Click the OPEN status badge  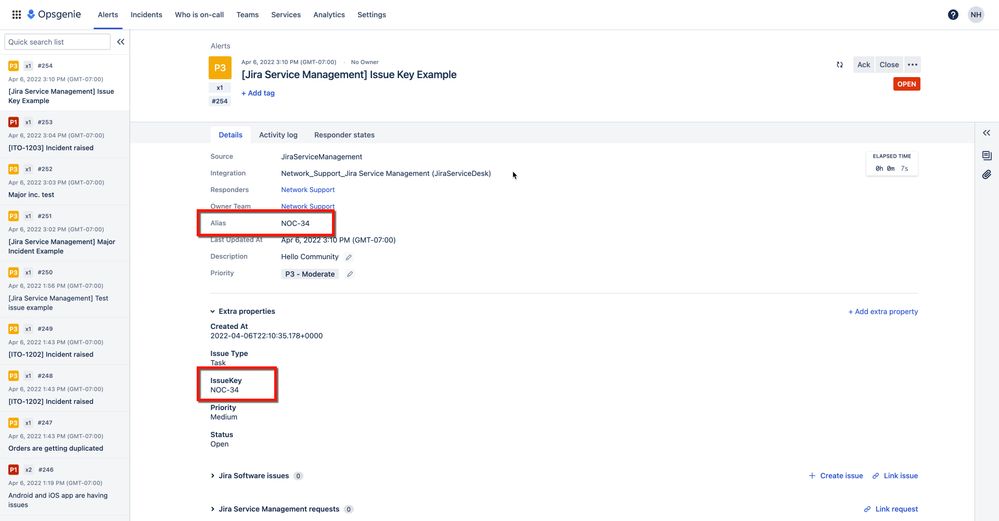coord(906,83)
